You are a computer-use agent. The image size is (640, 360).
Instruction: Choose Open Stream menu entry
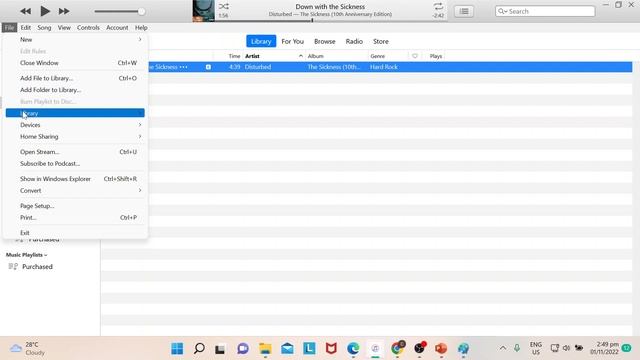coord(75,152)
